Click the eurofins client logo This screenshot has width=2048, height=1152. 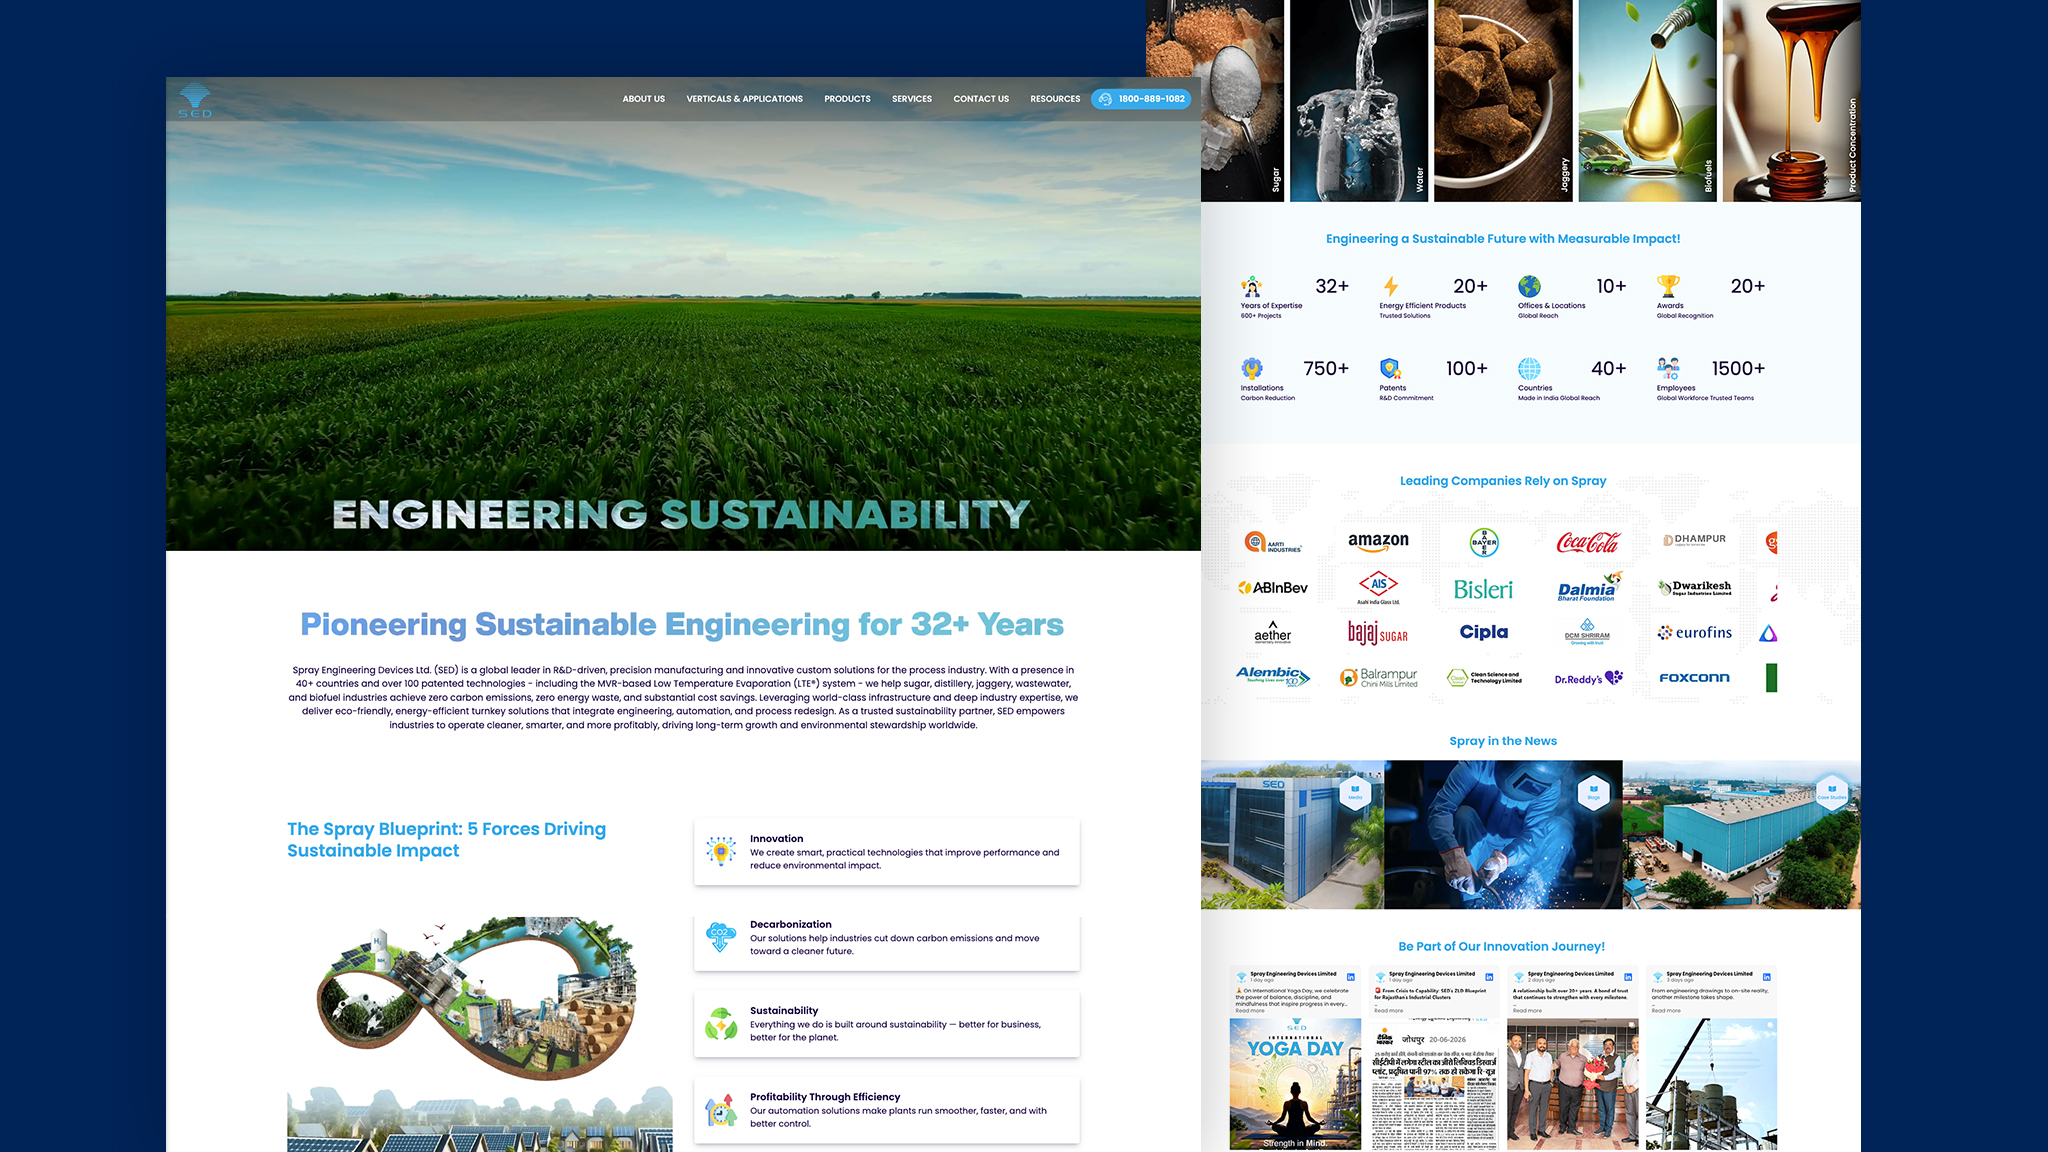click(x=1694, y=633)
